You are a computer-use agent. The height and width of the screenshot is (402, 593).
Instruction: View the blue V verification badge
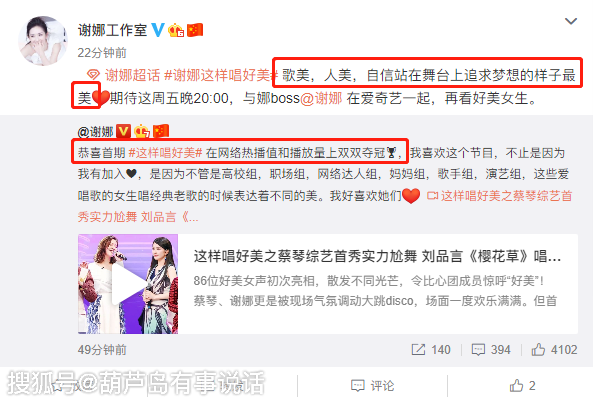pyautogui.click(x=158, y=30)
